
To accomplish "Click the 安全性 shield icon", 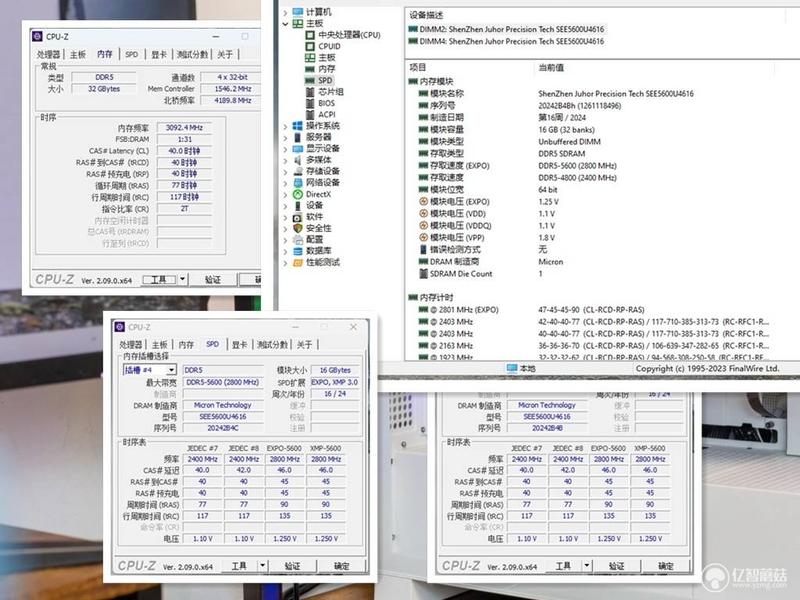I will 298,228.
